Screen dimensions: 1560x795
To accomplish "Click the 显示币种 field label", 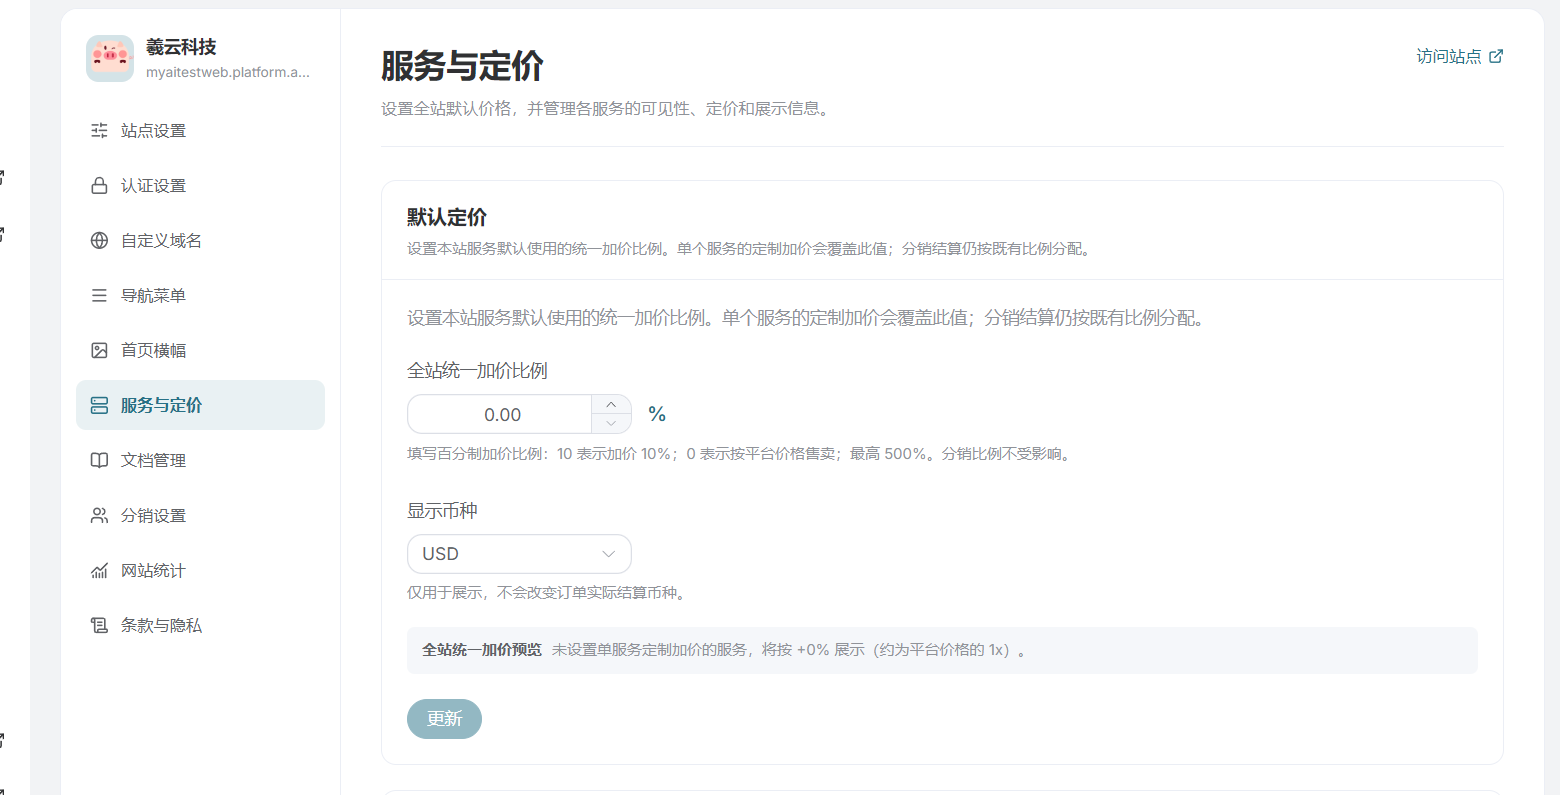I will pos(442,511).
